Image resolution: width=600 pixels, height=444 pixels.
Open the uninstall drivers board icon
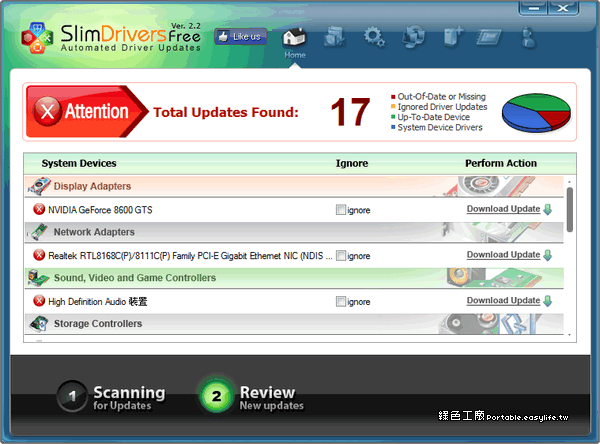(489, 37)
